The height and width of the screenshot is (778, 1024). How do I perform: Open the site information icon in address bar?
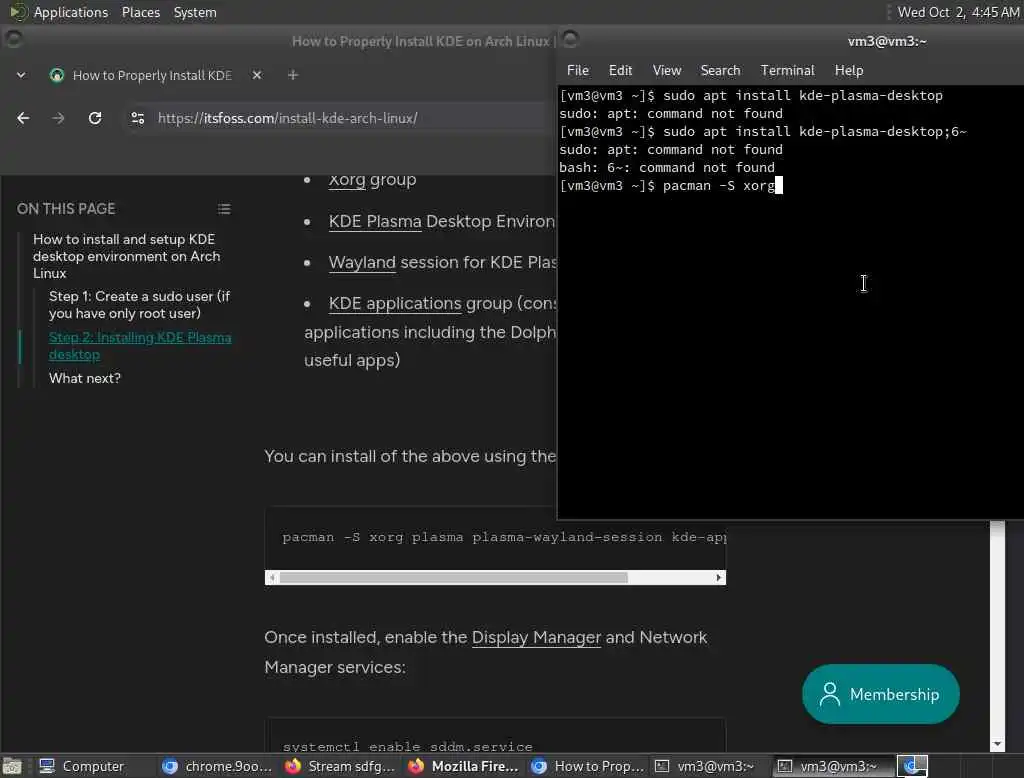[138, 118]
